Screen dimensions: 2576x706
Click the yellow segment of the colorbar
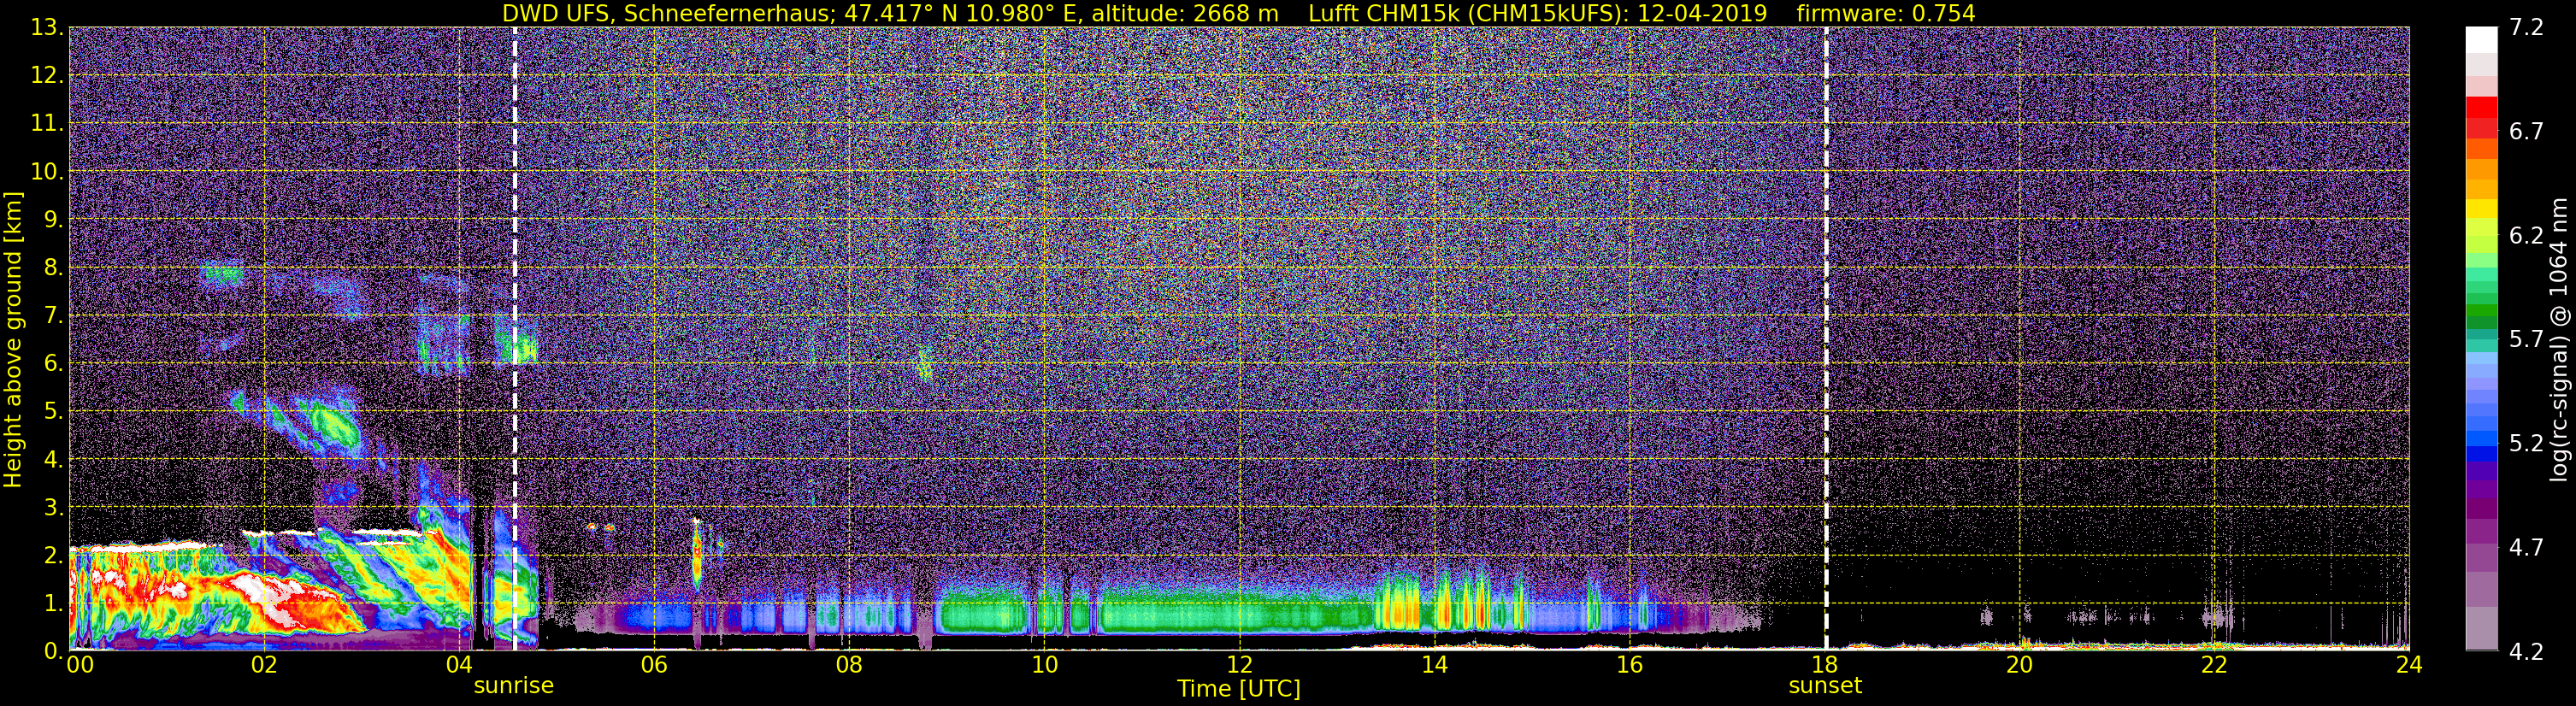pos(2481,209)
